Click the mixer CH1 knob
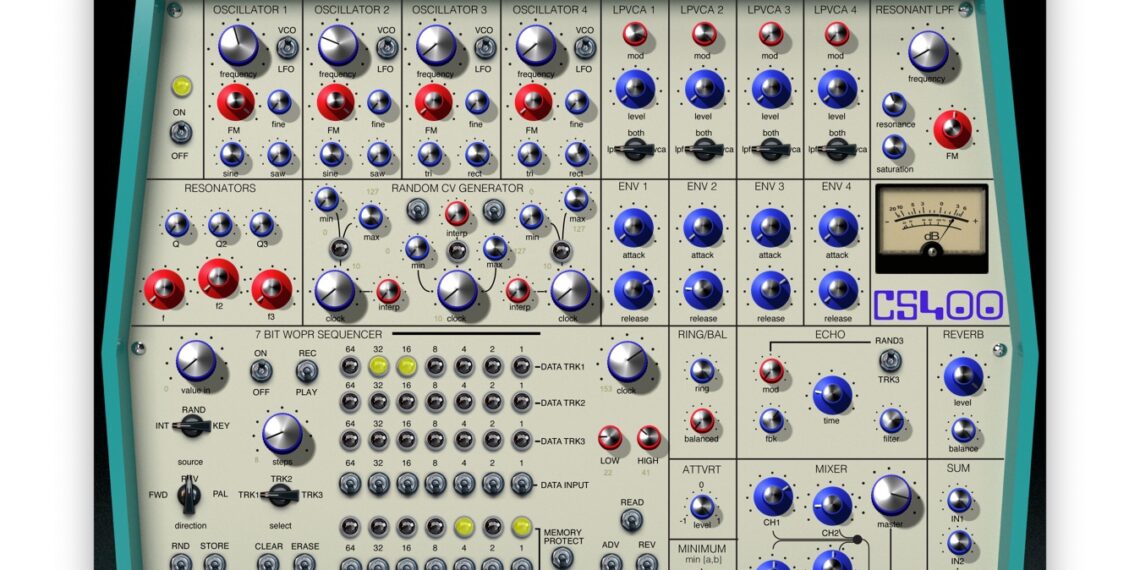The image size is (1140, 570). [x=773, y=497]
